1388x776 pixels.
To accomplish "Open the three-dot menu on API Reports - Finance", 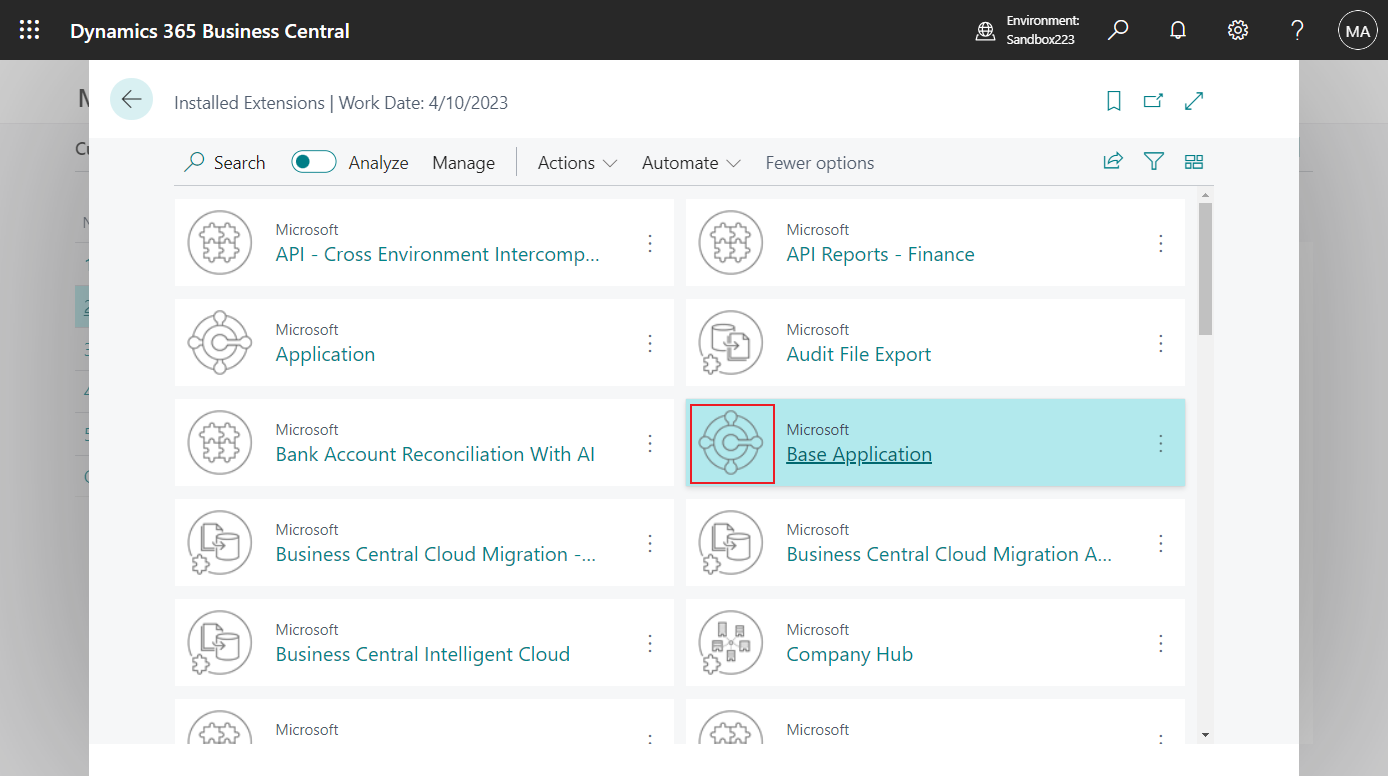I will (1160, 242).
